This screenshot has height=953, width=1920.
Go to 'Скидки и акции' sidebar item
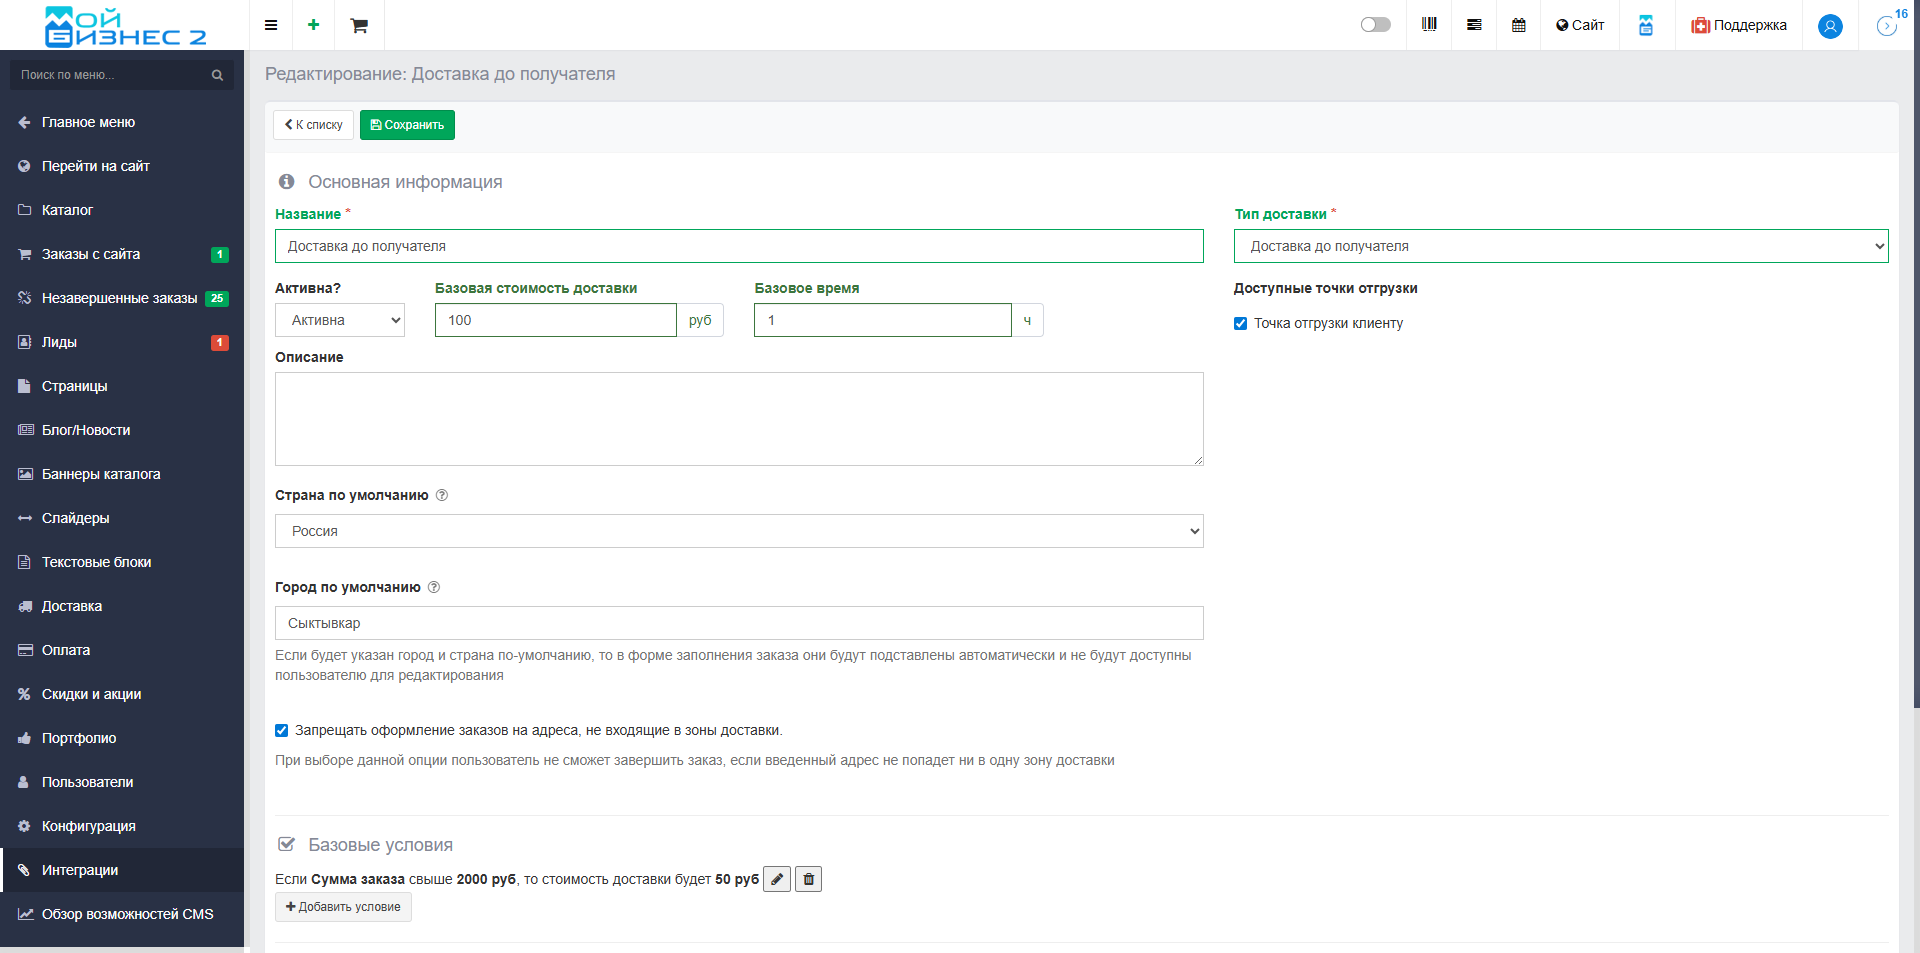[x=91, y=694]
